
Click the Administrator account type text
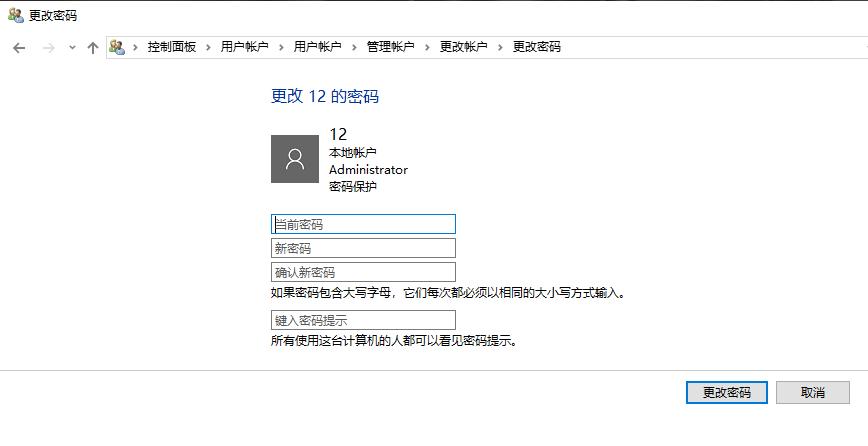(x=368, y=170)
